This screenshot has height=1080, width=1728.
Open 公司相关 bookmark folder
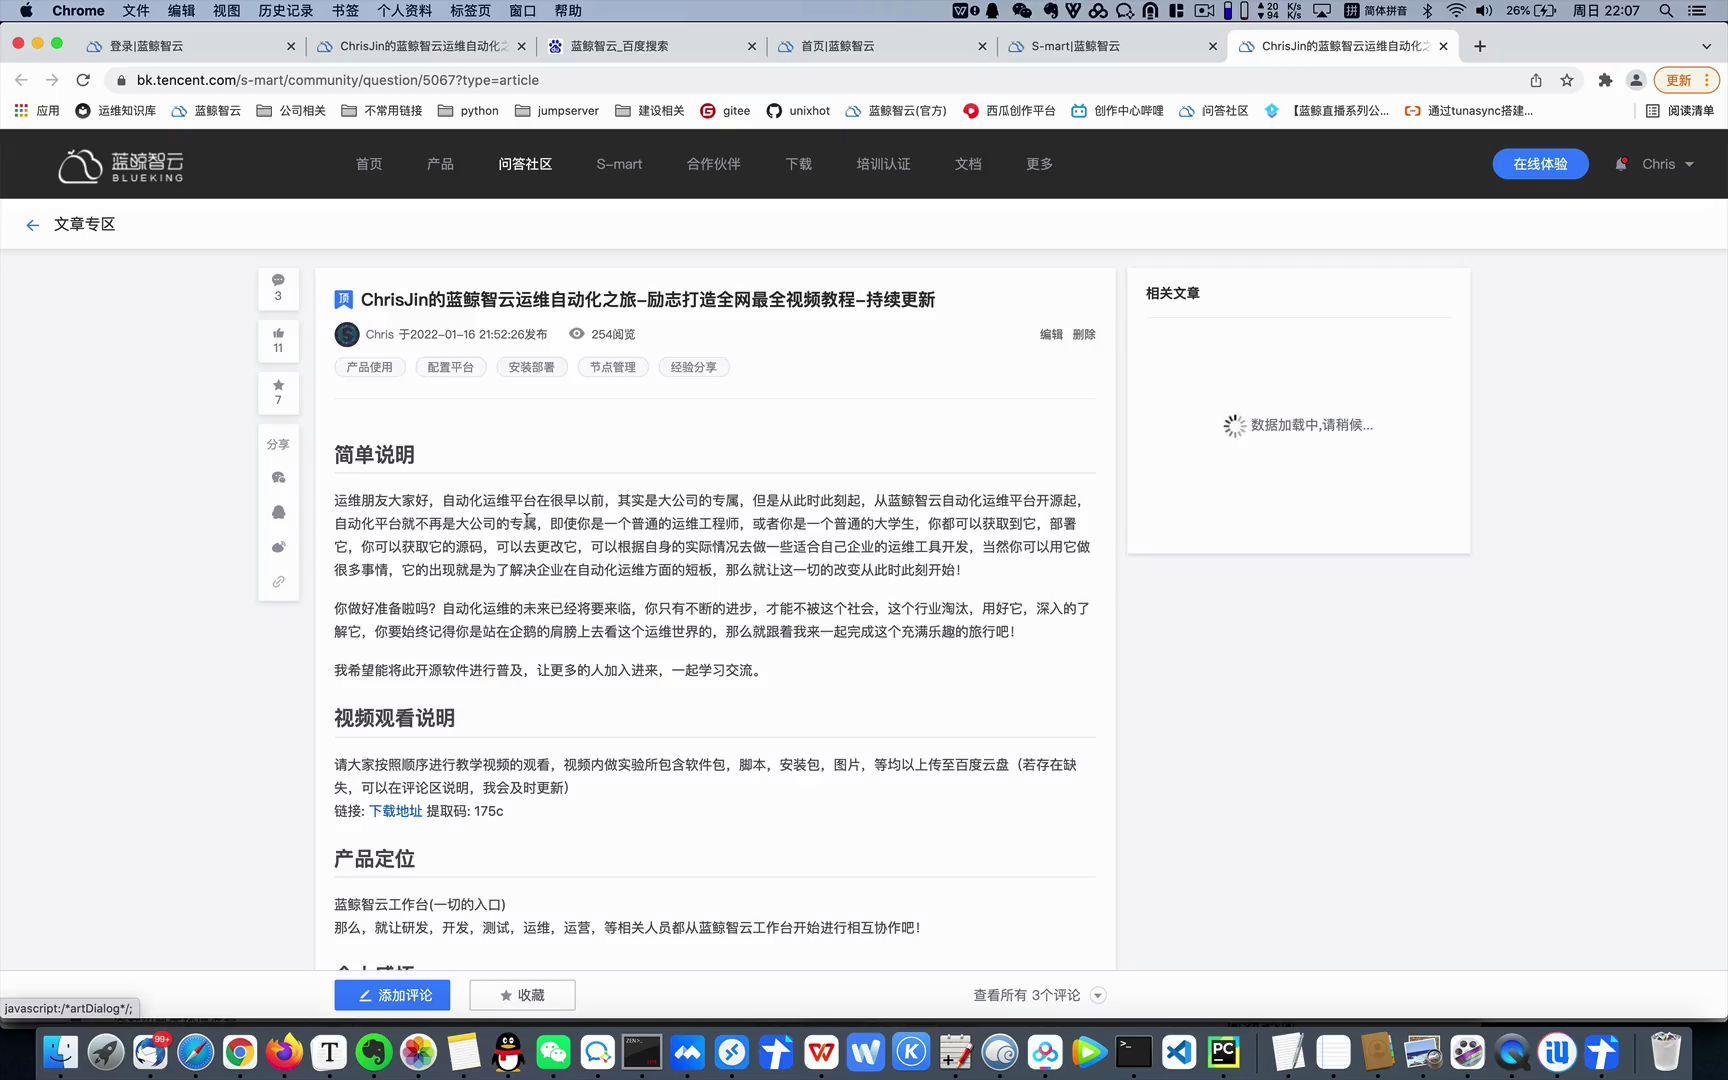point(291,111)
